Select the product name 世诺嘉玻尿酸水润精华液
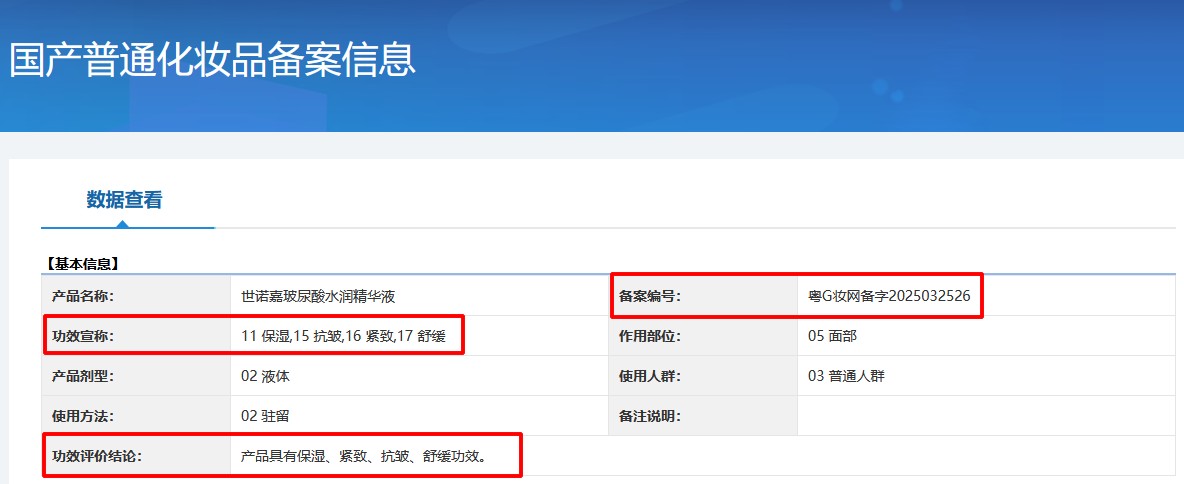1184x484 pixels. coord(325,296)
